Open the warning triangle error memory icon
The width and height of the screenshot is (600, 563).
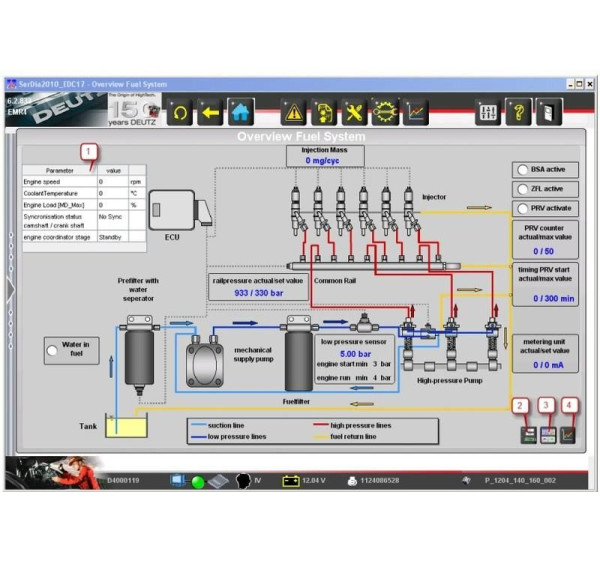pos(295,111)
